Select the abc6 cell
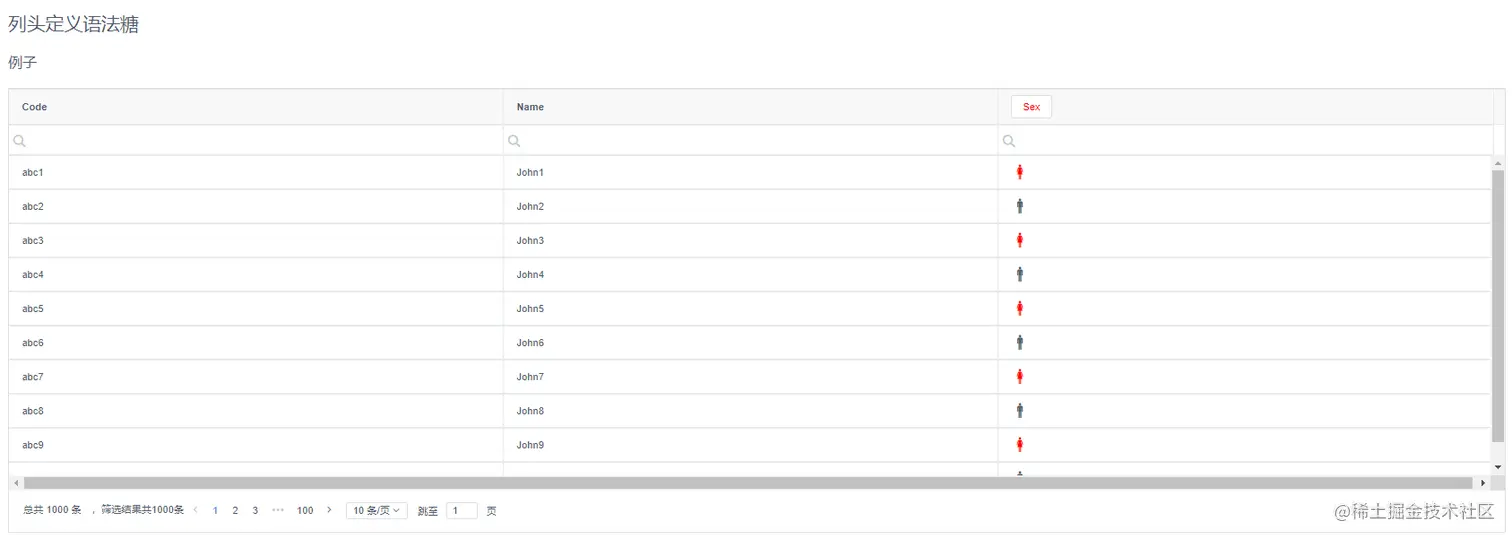 point(256,342)
